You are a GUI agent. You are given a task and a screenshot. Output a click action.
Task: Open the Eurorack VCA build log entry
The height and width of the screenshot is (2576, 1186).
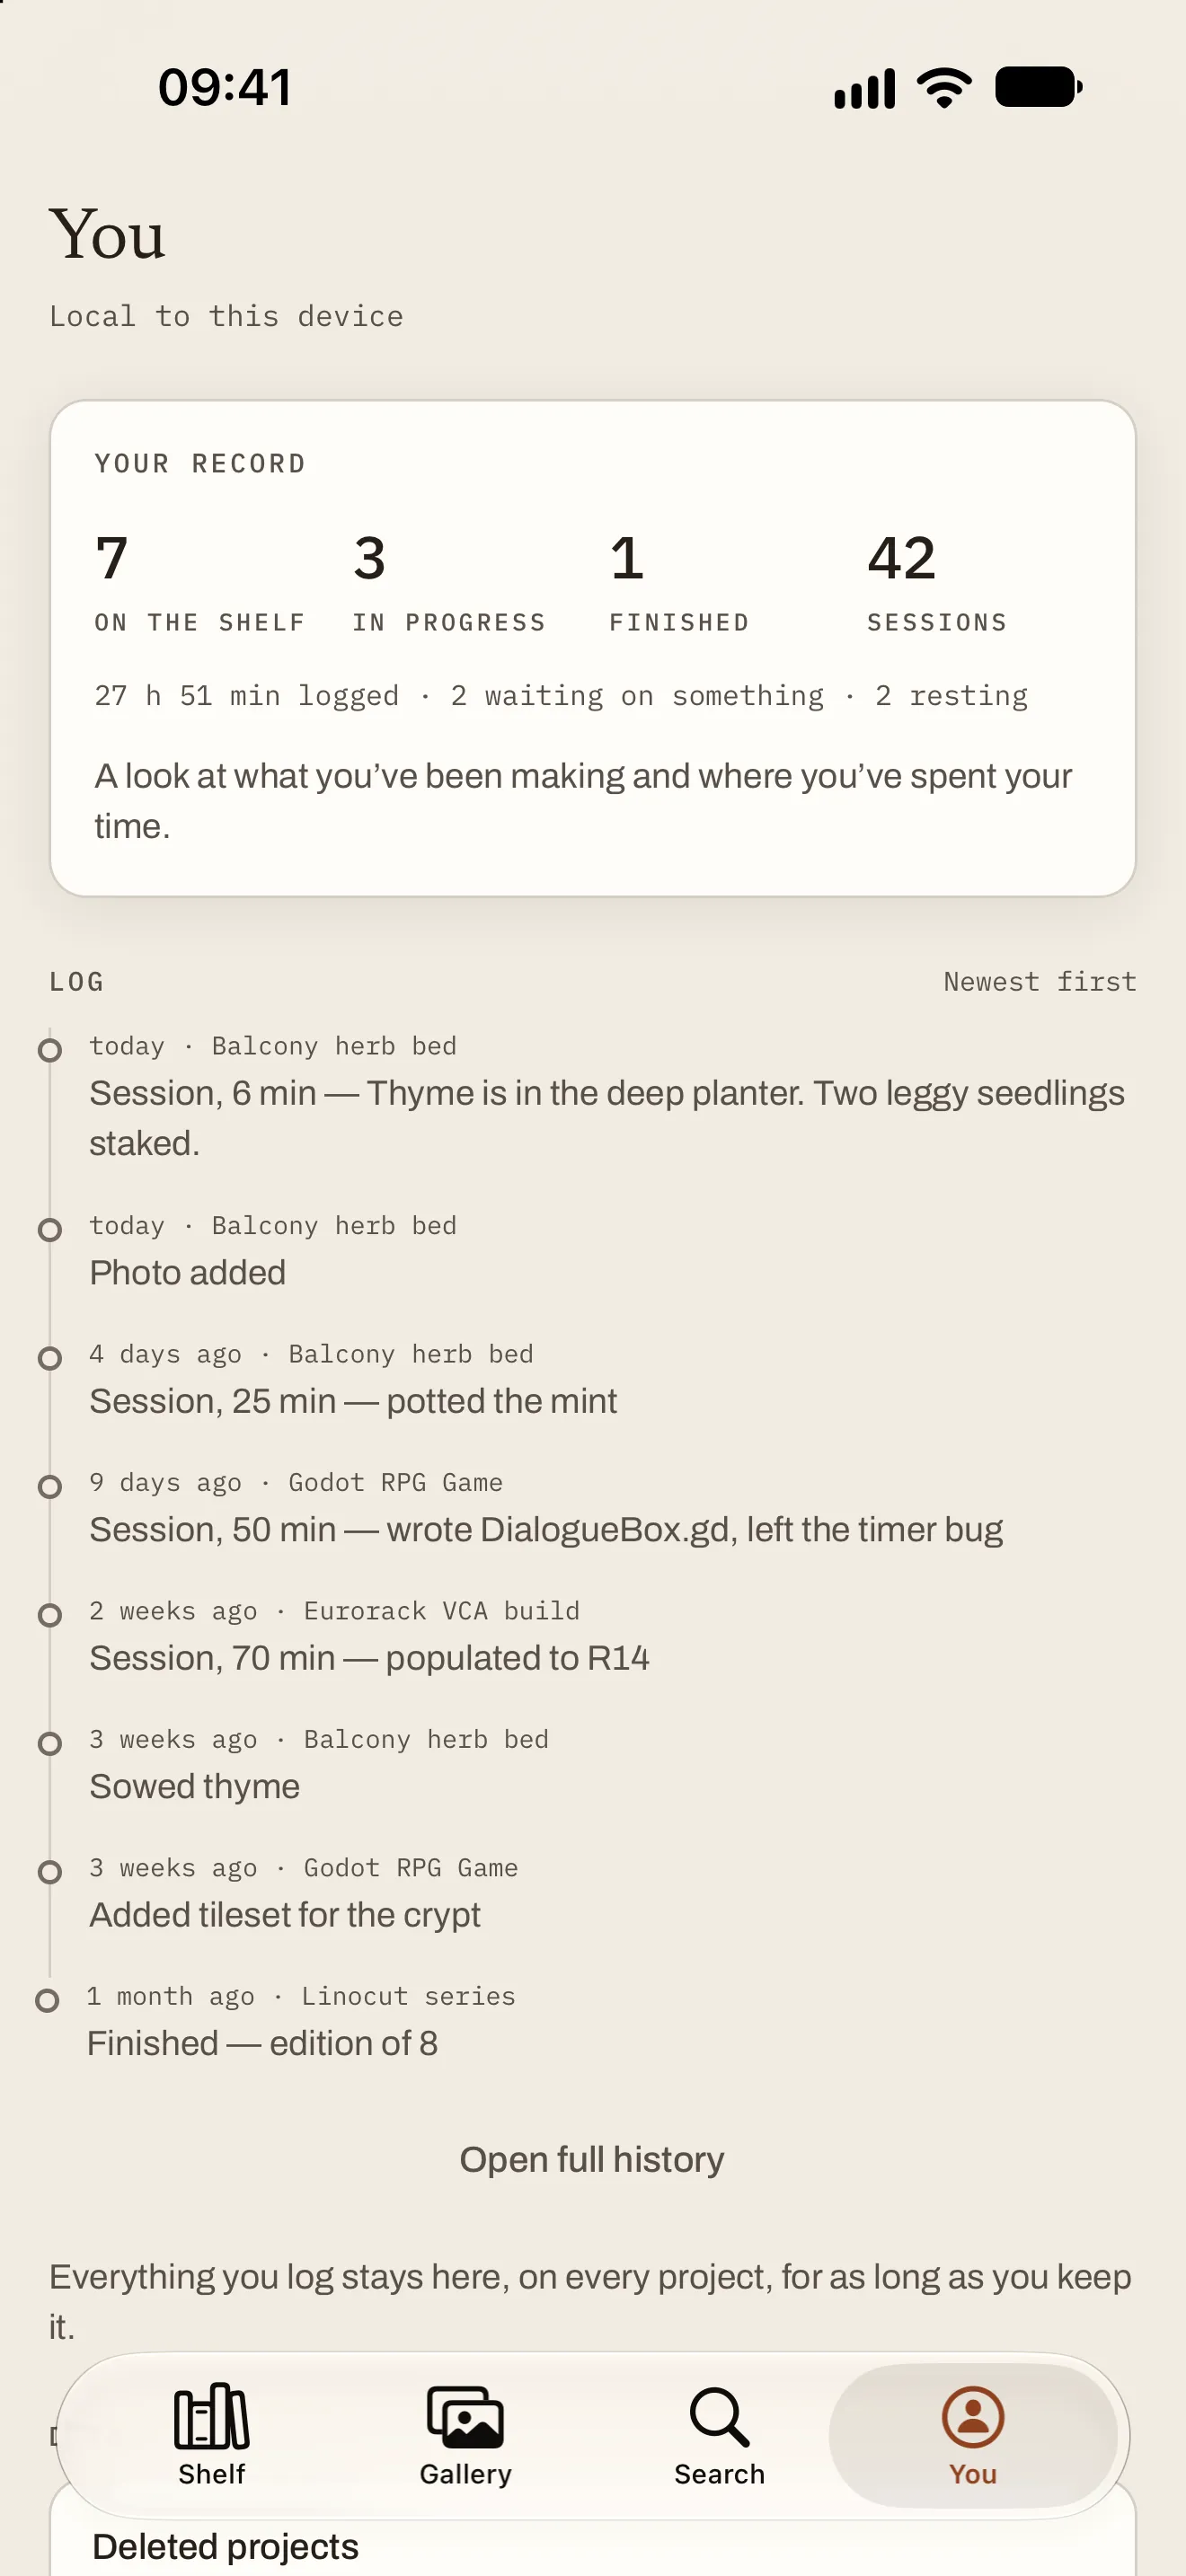point(592,1636)
